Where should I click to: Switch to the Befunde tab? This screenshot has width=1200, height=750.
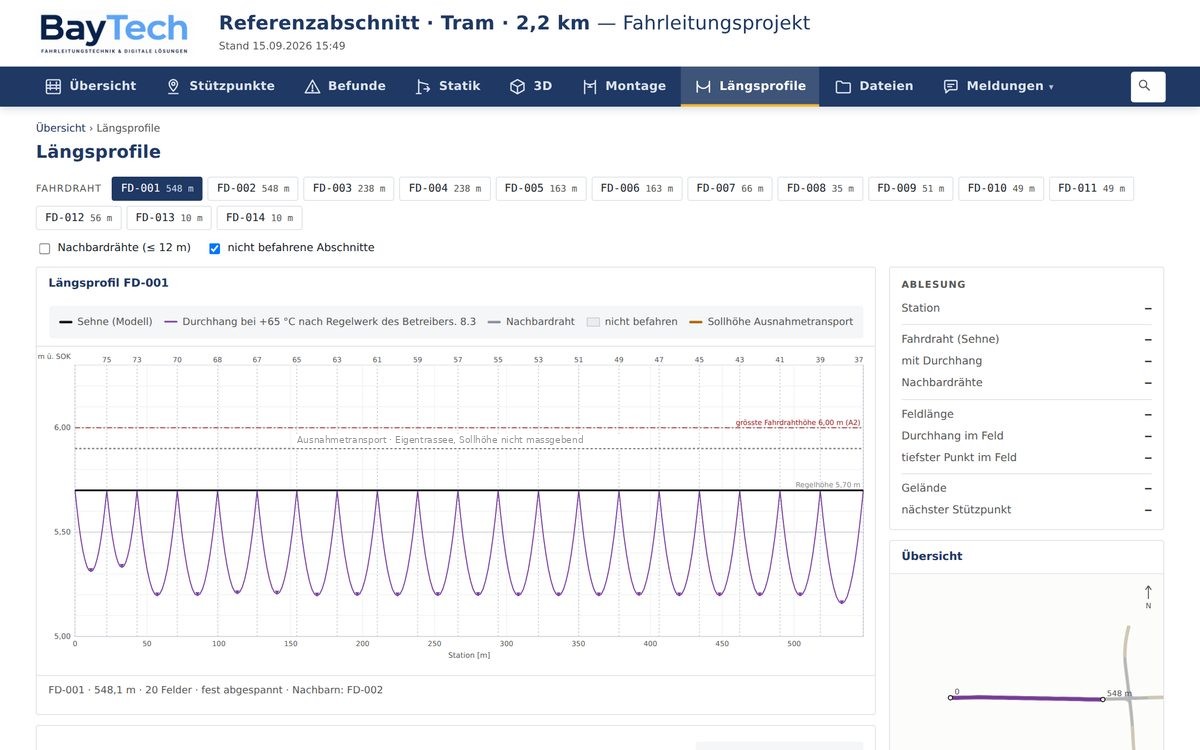(x=345, y=86)
